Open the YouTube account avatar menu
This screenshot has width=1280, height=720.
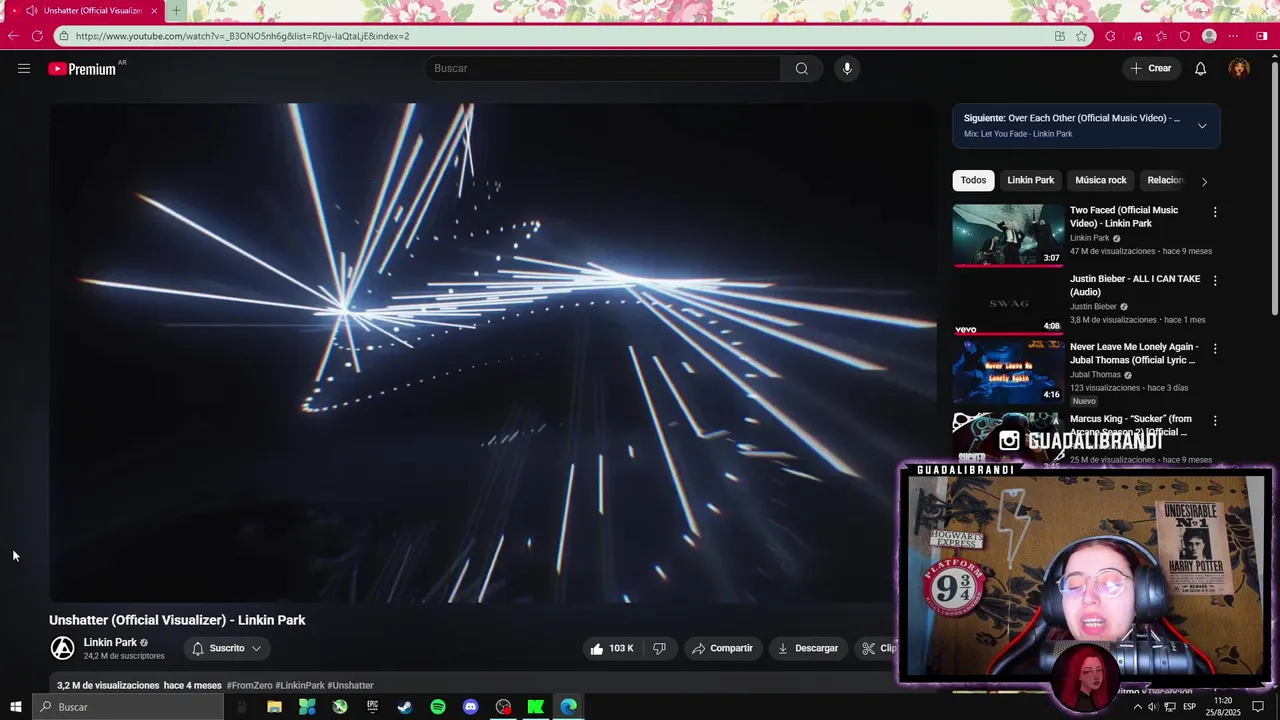1239,68
